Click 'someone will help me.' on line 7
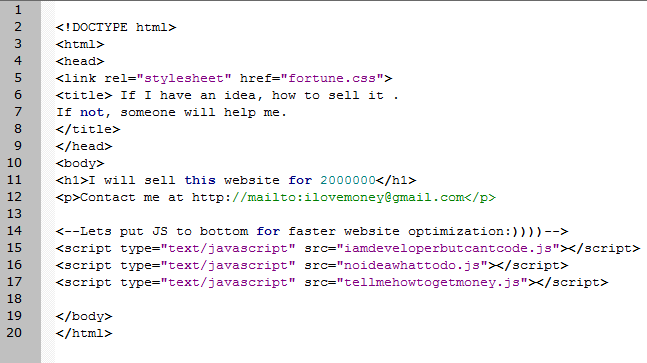647x363 pixels. (203, 112)
